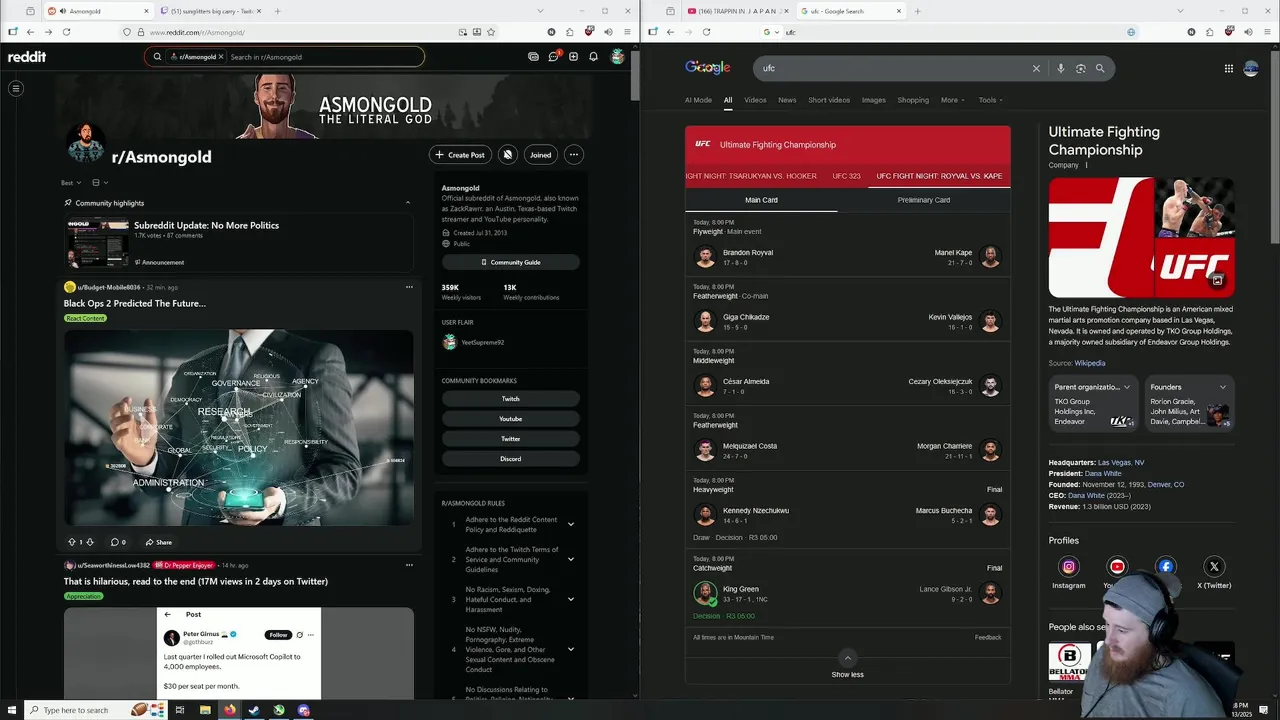This screenshot has width=1280, height=720.
Task: Search by image with Google Lens icon
Action: [x=1080, y=68]
